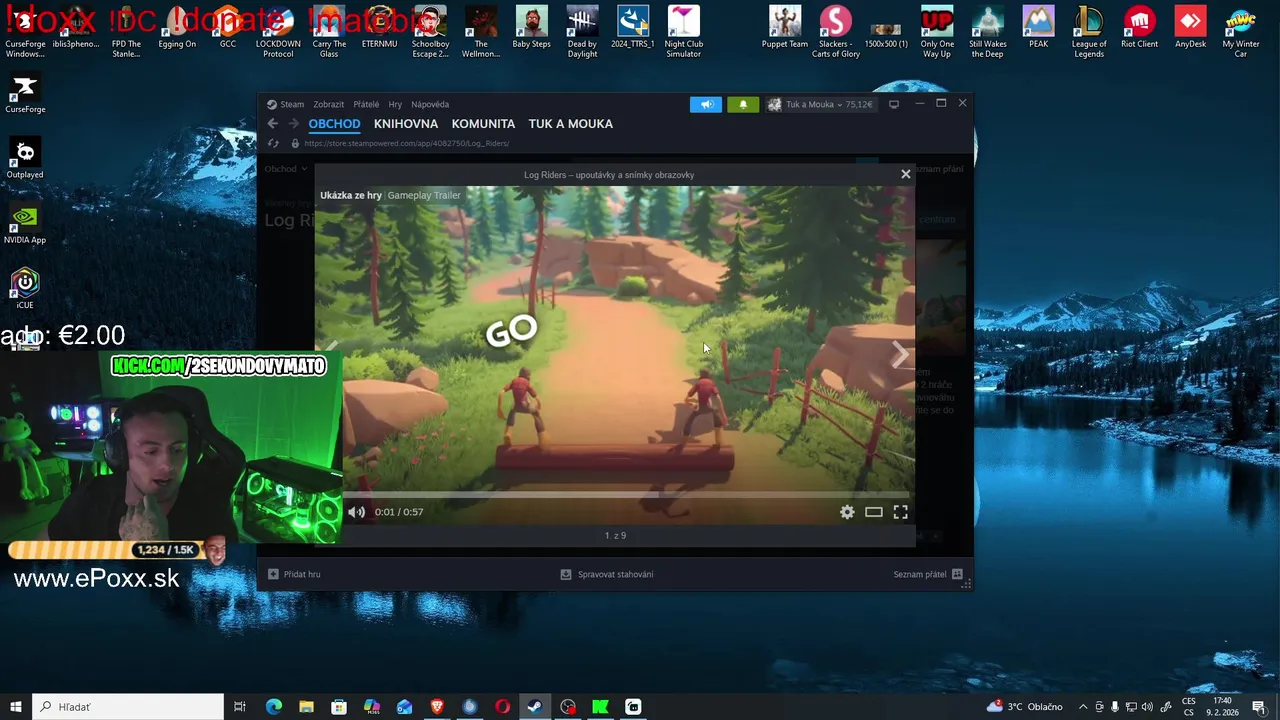Go back using Steam back arrow
Viewport: 1280px width, 720px height.
pos(272,123)
